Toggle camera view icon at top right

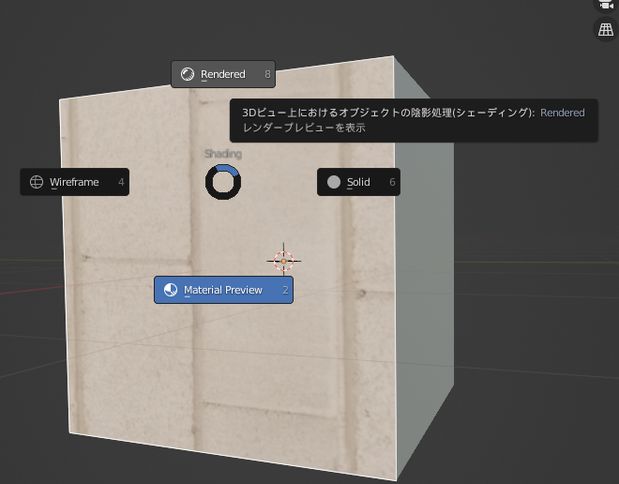coord(606,6)
